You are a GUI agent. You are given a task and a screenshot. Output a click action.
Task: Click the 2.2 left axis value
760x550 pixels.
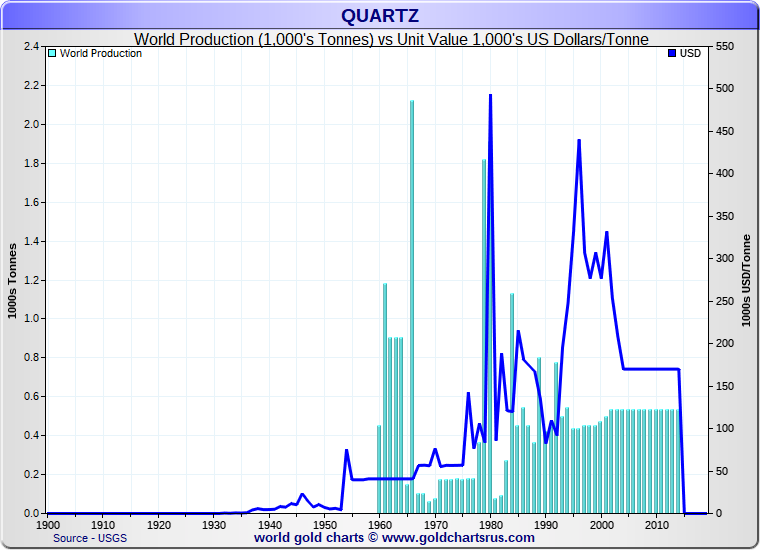[x=32, y=86]
